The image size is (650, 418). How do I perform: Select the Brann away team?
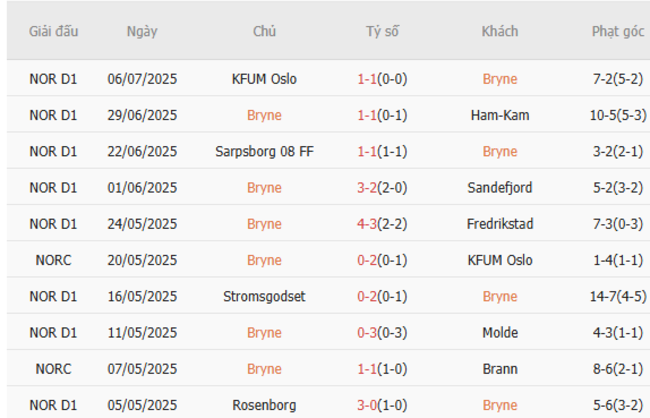coord(499,369)
